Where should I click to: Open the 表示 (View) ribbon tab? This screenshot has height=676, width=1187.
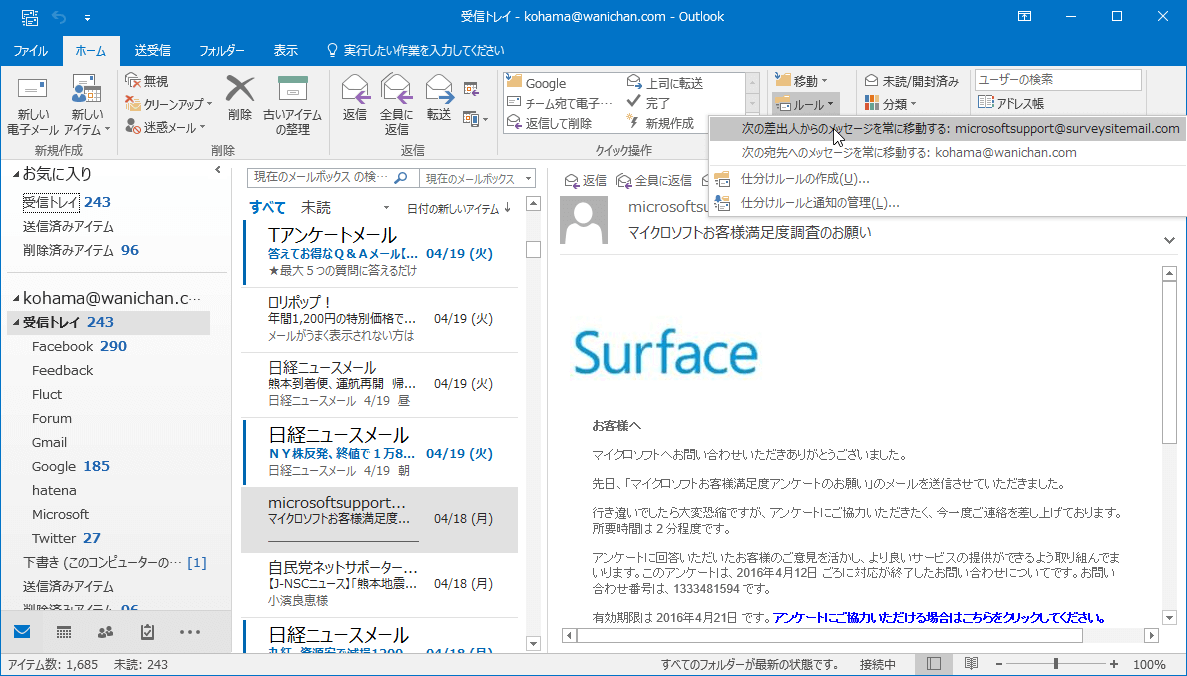[285, 50]
